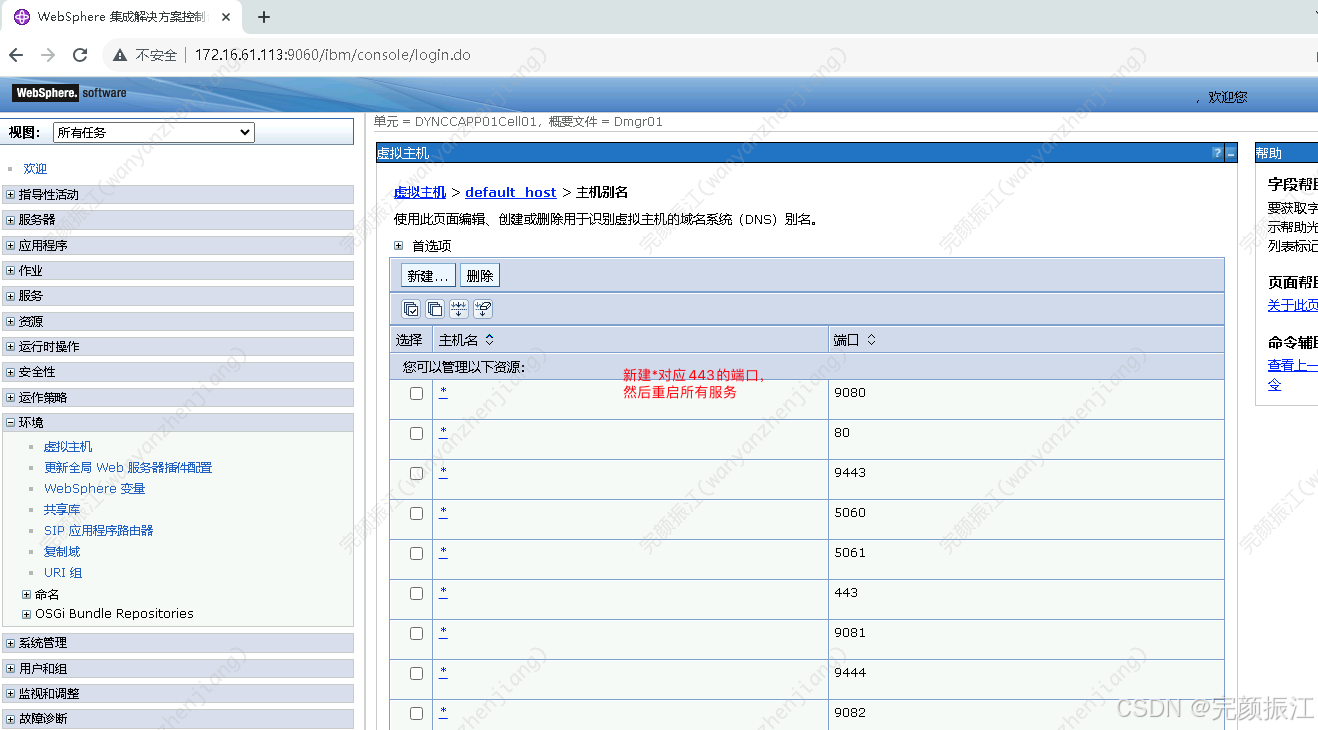Follow 虚拟主机 breadcrumb link
Viewport: 1318px width, 730px height.
pyautogui.click(x=420, y=192)
